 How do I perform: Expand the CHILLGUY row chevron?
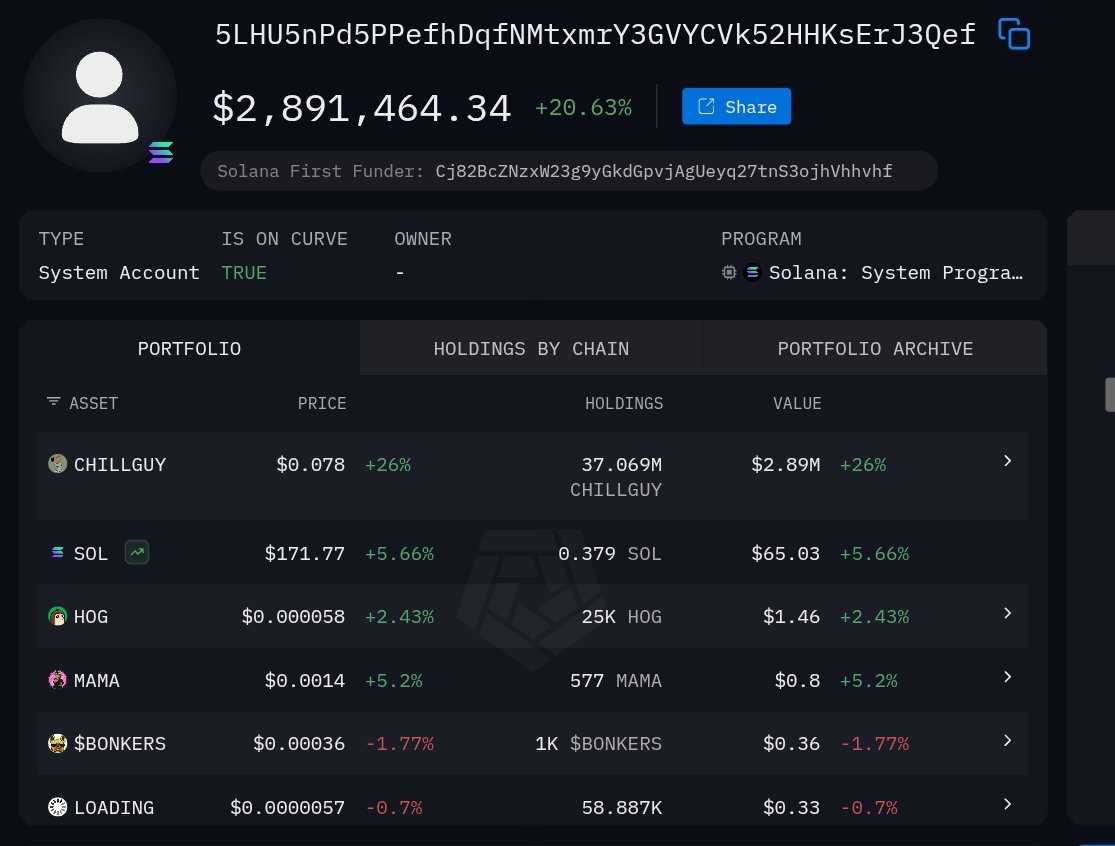tap(1008, 461)
